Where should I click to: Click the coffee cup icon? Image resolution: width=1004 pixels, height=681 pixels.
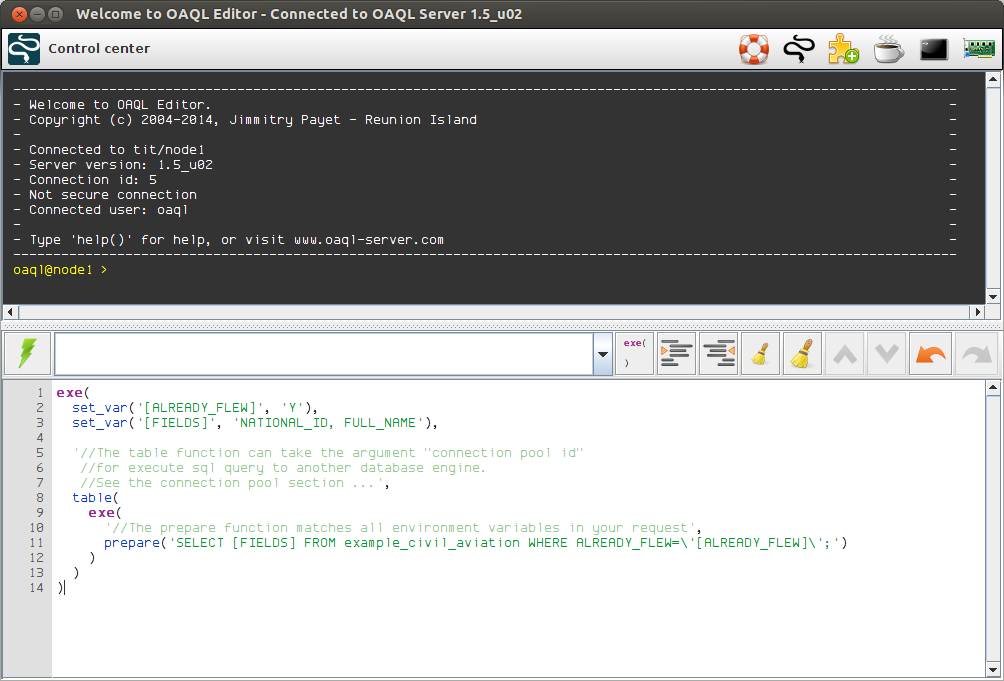(888, 49)
